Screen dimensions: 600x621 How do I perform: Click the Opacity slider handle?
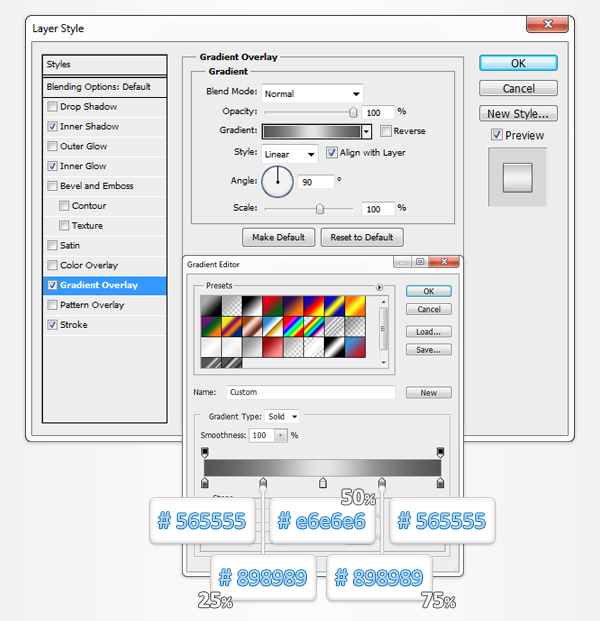pos(353,113)
